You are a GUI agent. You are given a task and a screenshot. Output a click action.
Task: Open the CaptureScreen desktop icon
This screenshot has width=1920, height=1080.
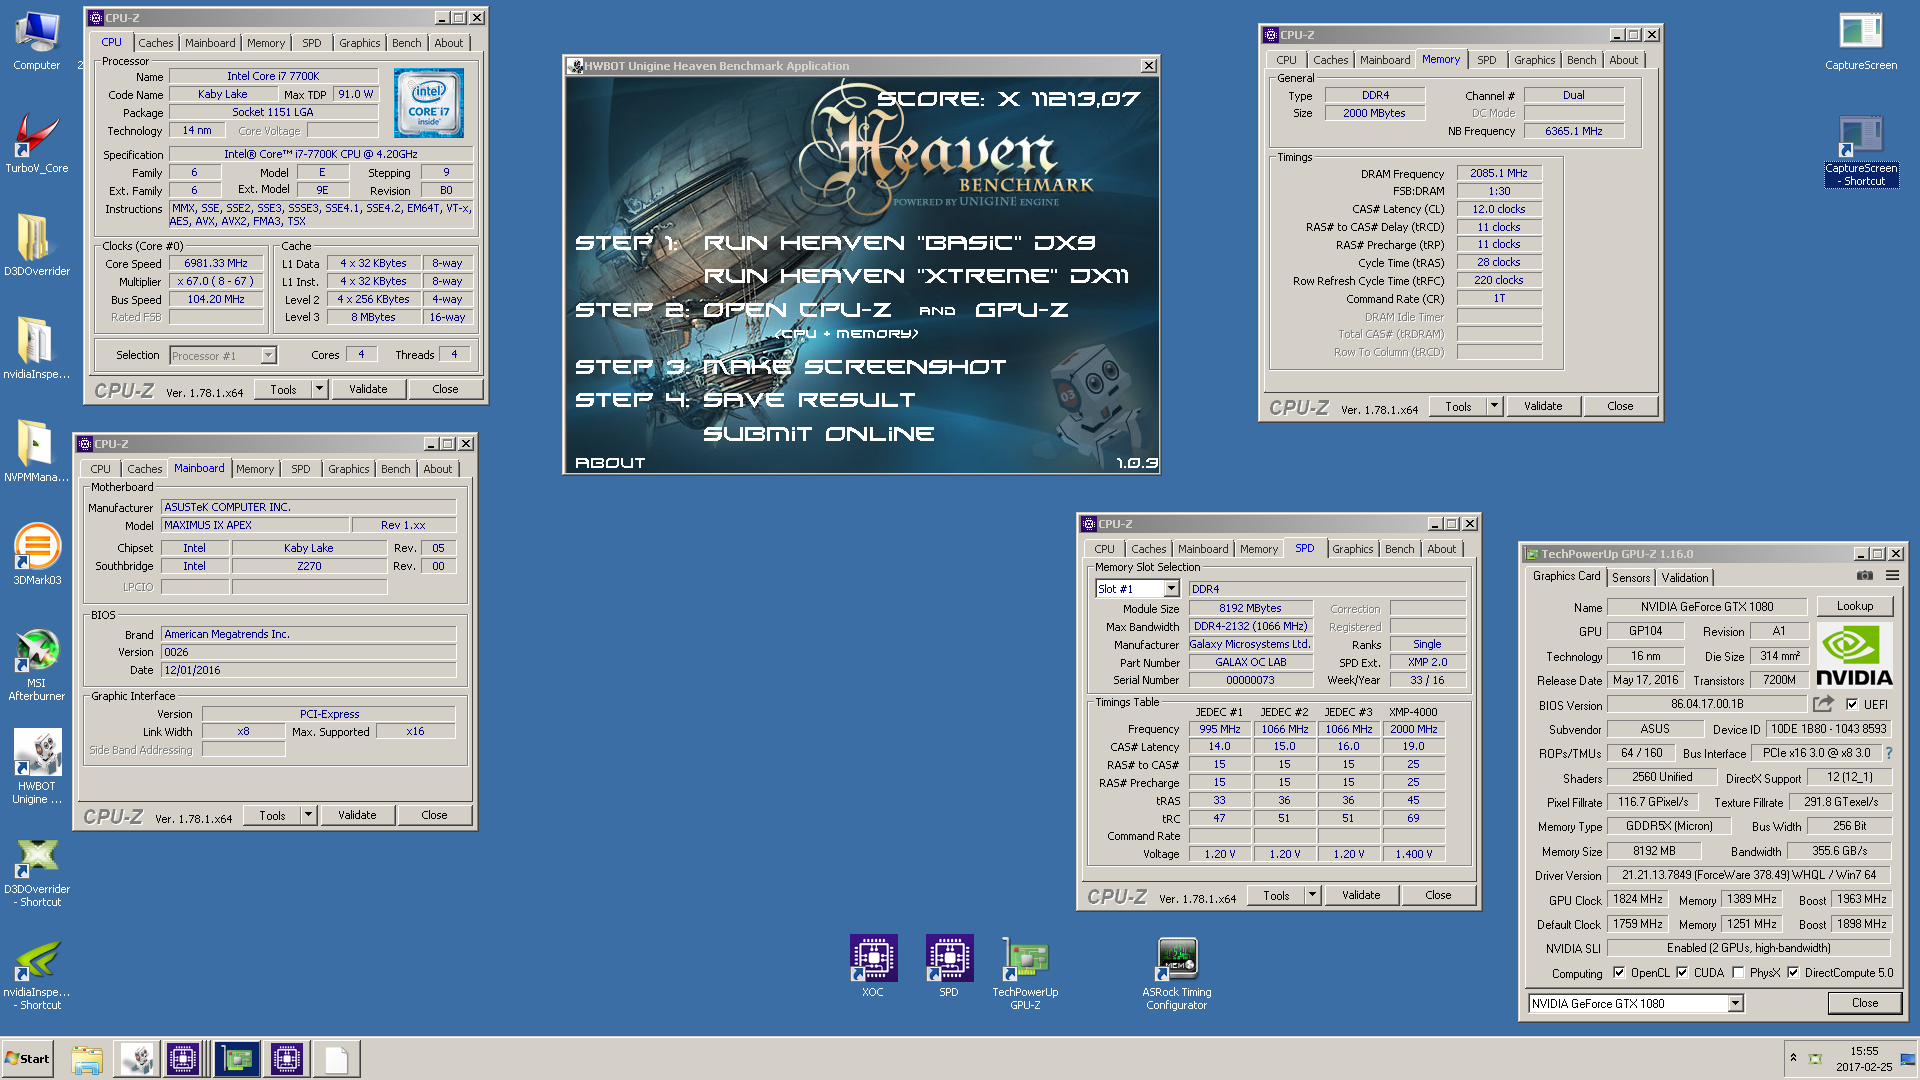coord(1860,42)
